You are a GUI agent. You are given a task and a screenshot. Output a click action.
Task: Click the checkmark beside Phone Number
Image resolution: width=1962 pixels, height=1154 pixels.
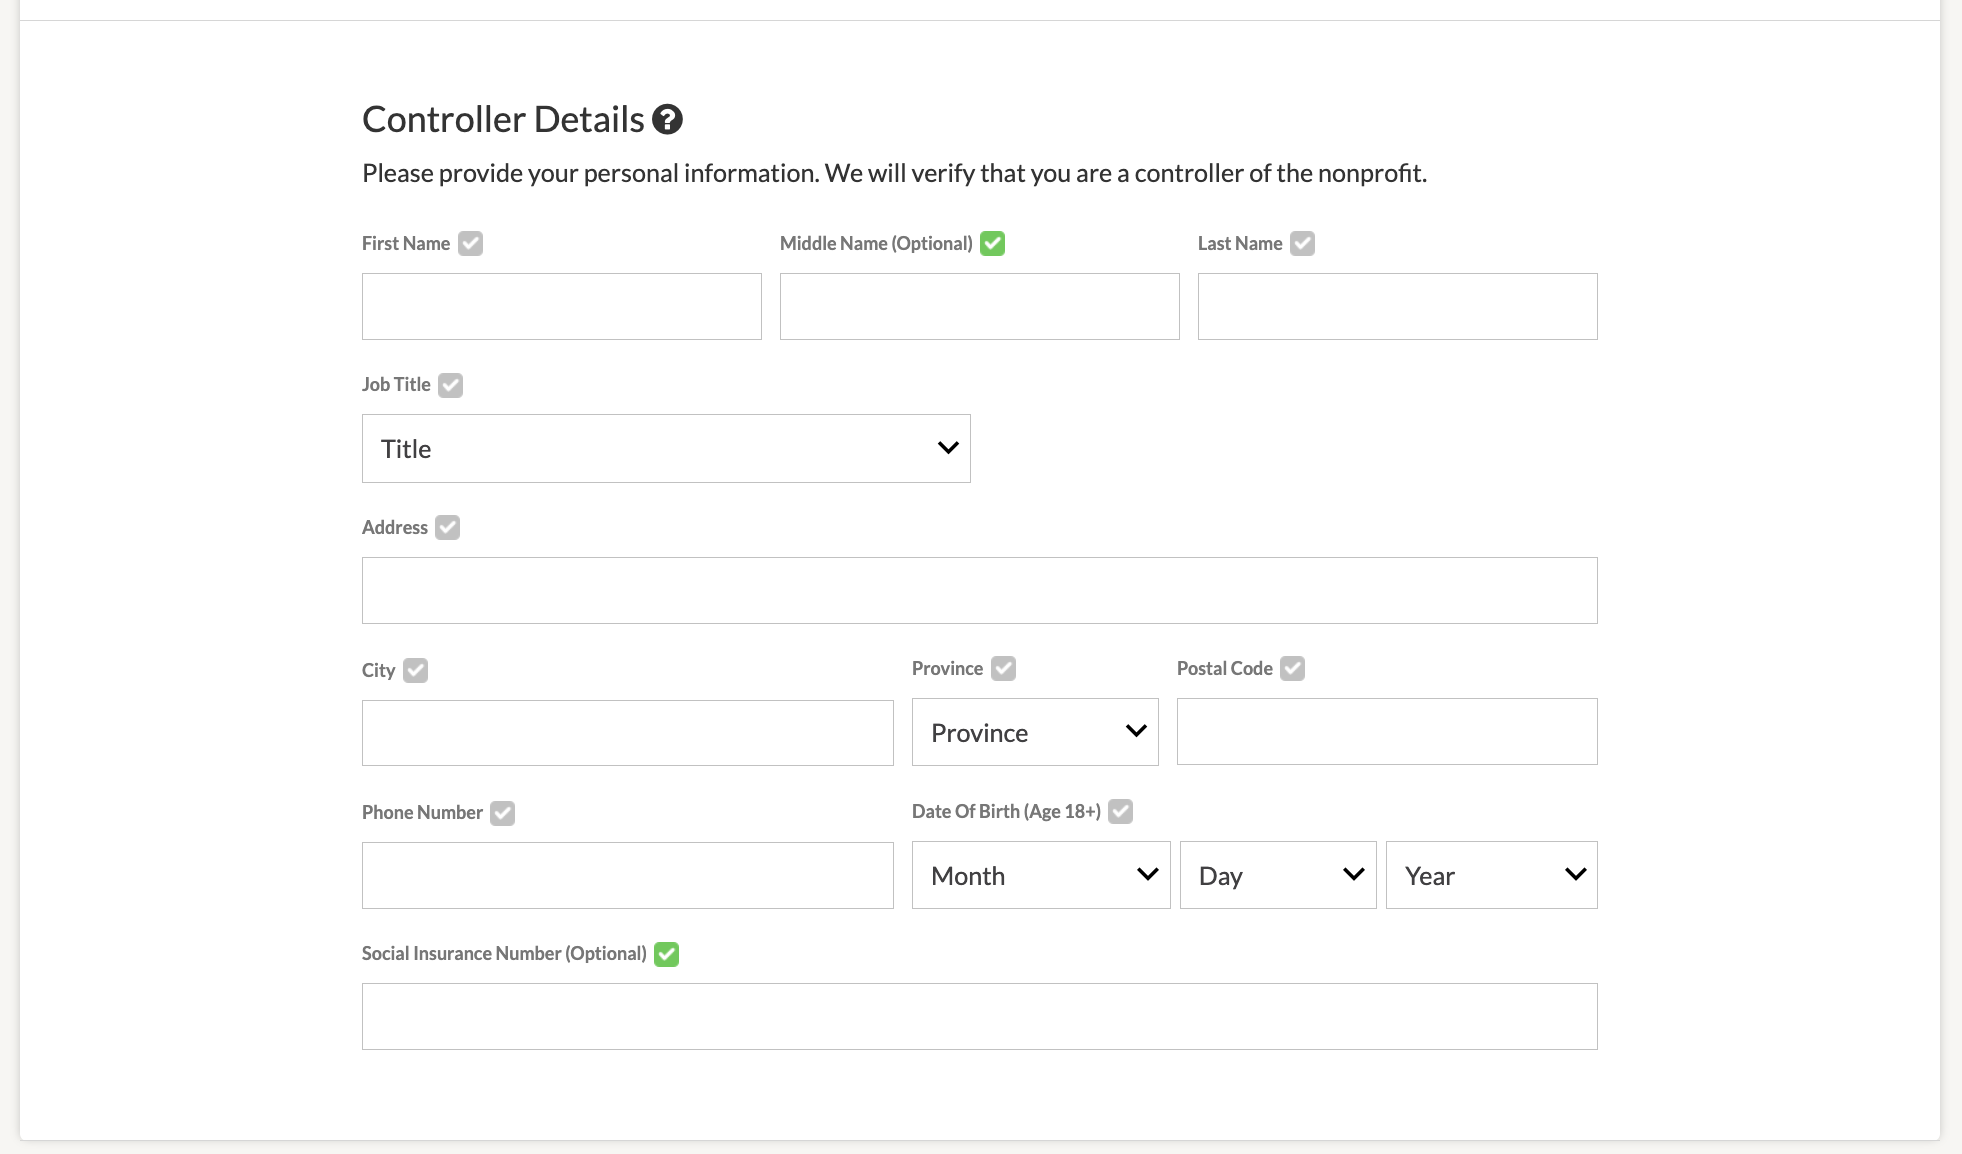(x=502, y=813)
